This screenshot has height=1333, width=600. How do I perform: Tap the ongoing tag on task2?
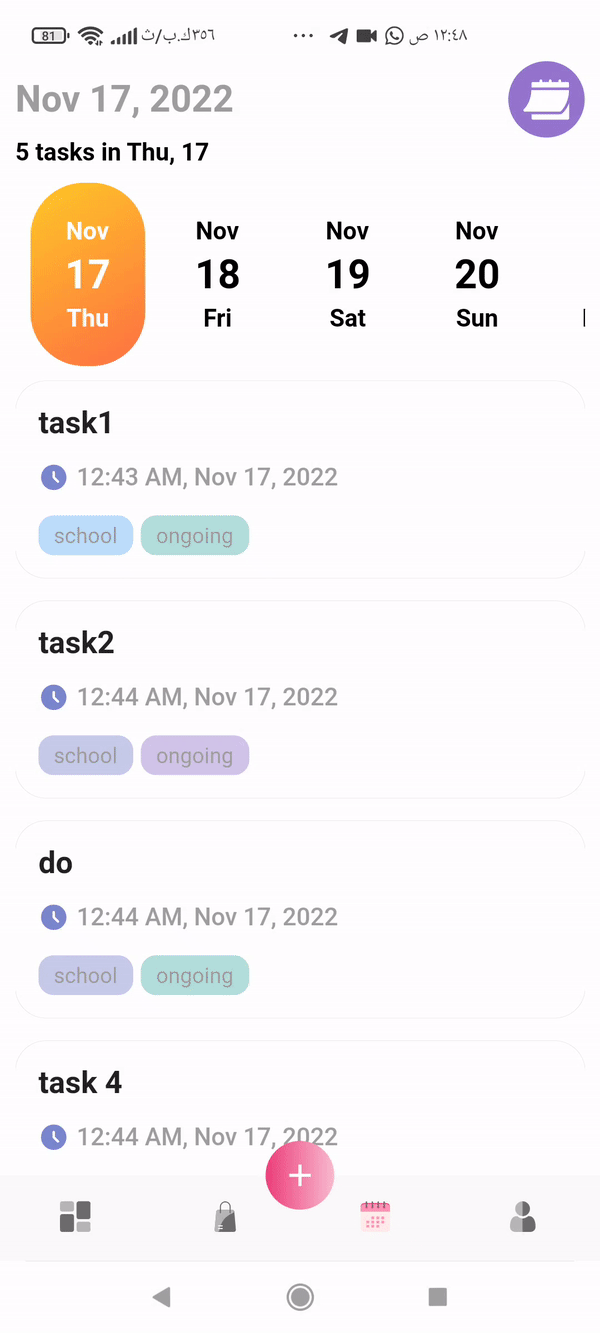pos(195,756)
